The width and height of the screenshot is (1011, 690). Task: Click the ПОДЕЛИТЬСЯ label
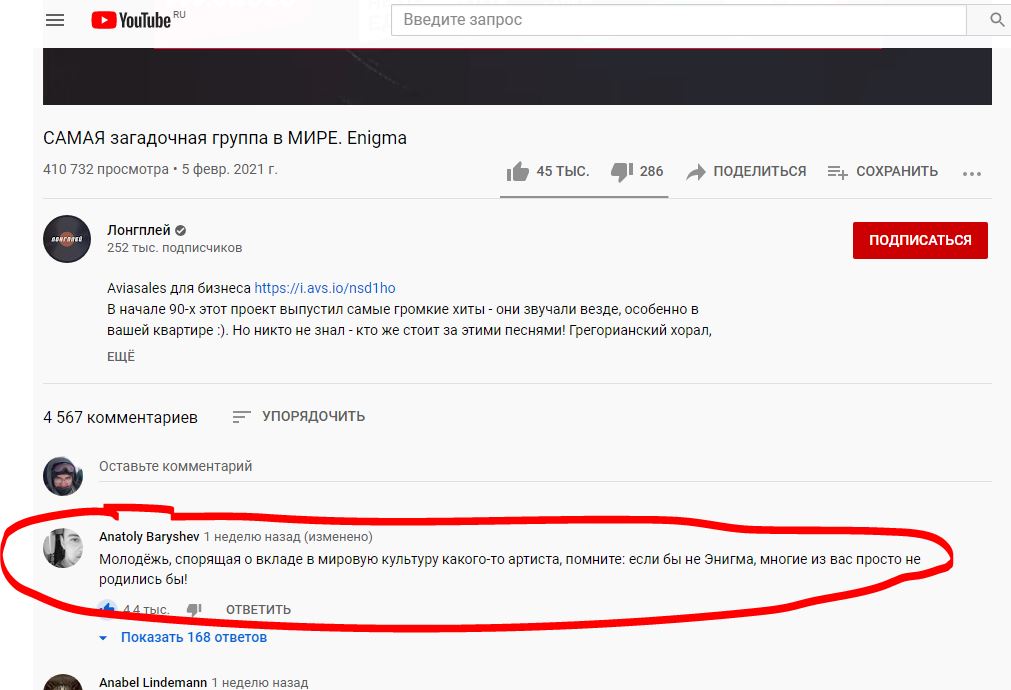(x=760, y=172)
